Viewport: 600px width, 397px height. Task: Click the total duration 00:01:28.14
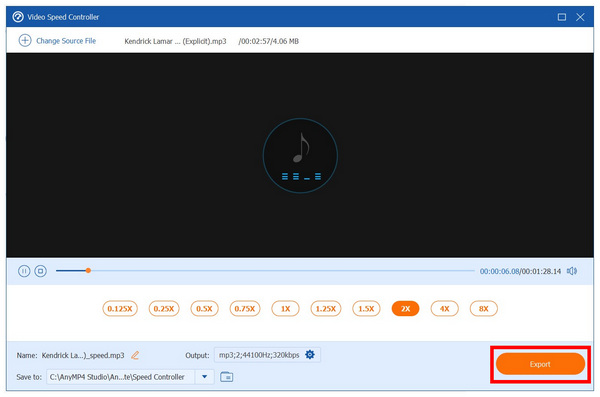pos(541,271)
